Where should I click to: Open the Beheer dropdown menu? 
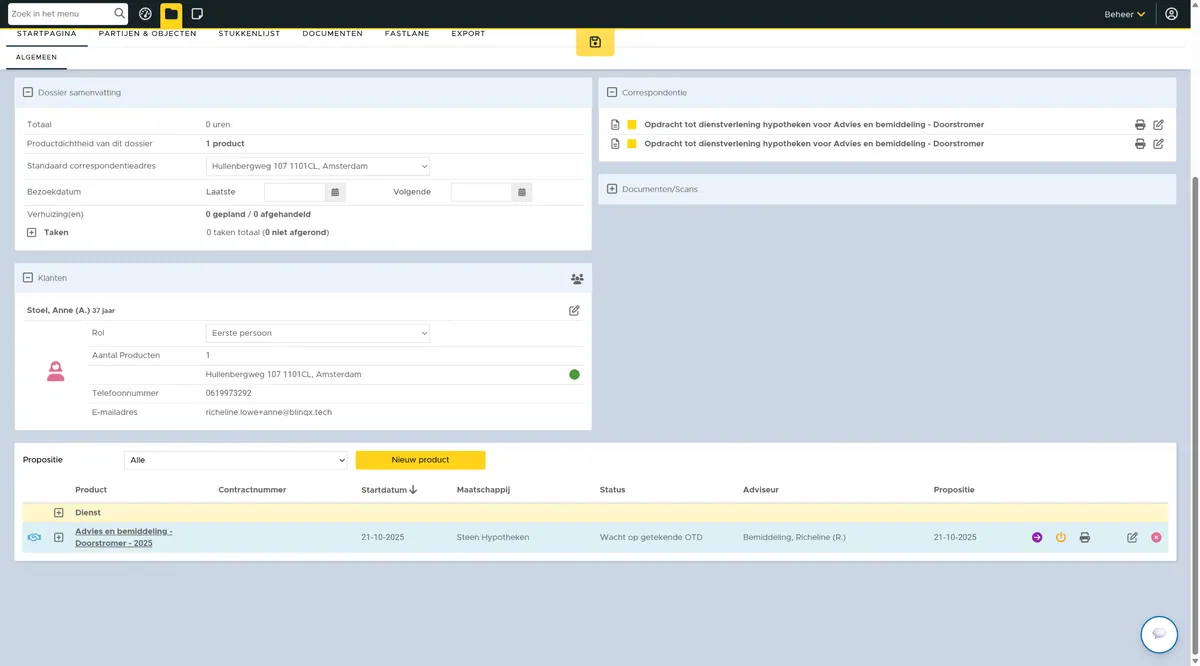tap(1124, 14)
